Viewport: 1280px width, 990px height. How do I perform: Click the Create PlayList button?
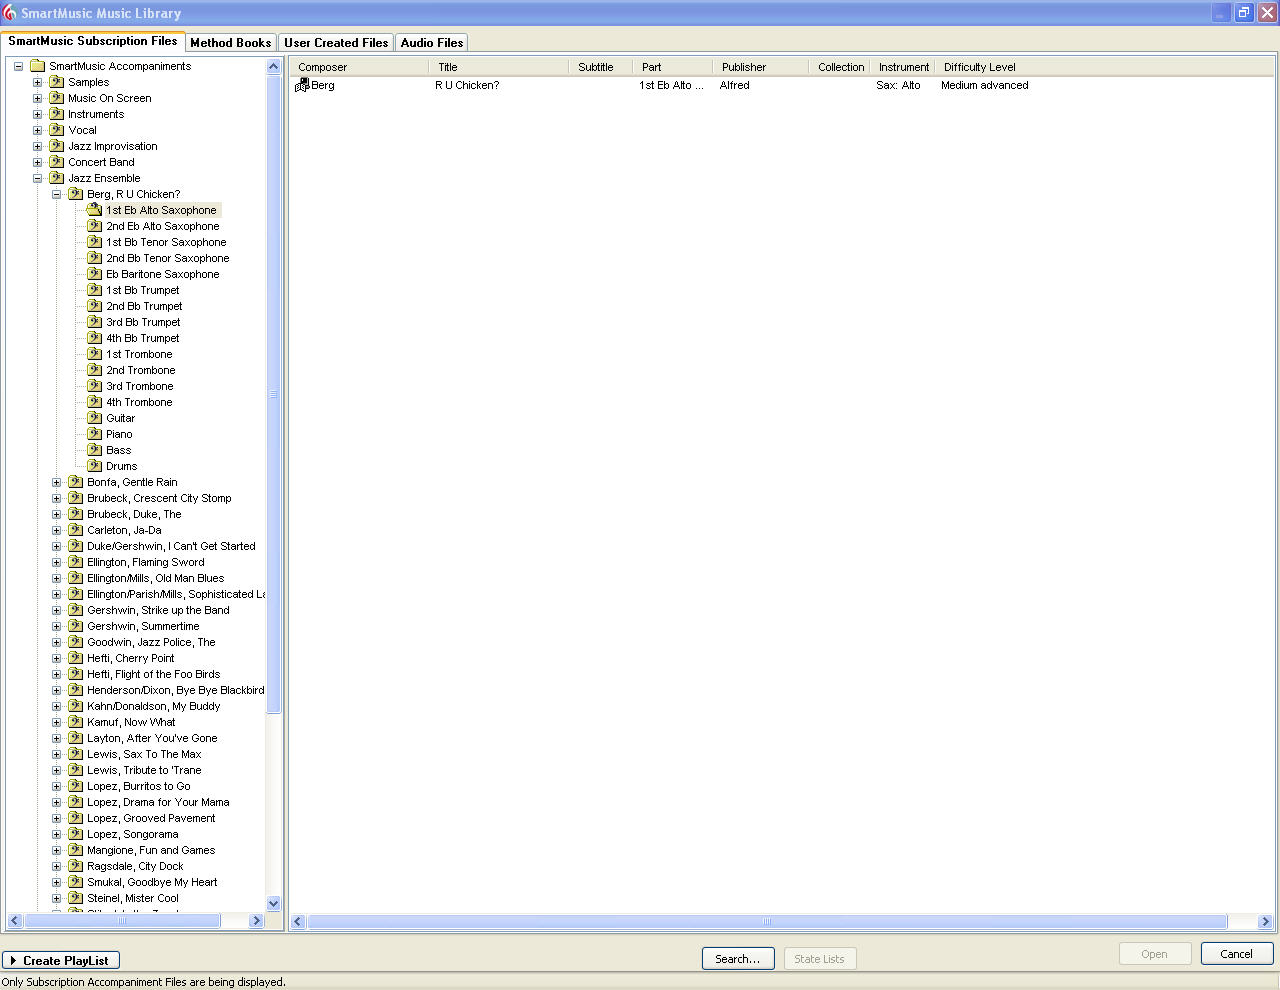(61, 960)
